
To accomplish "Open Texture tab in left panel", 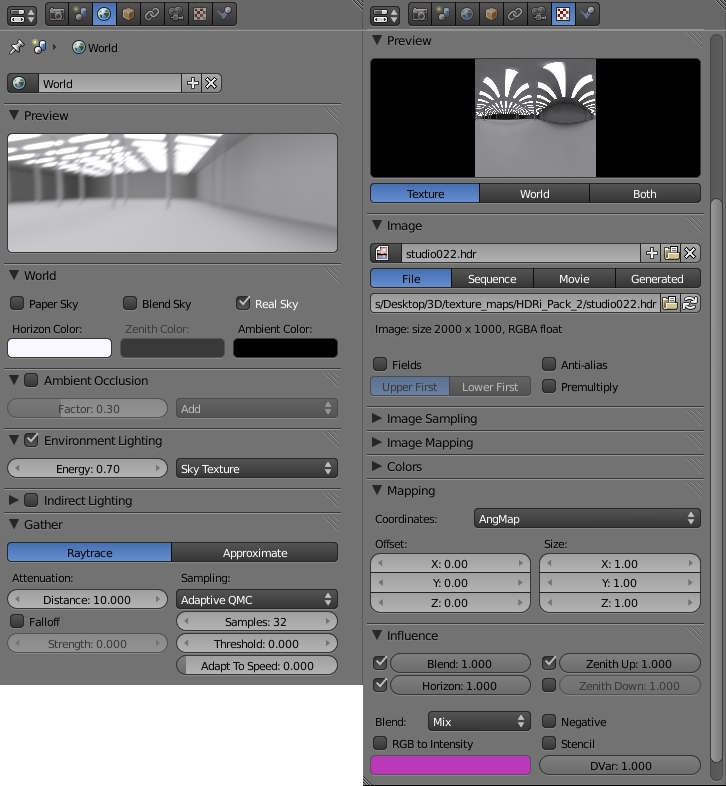I will click(x=200, y=14).
